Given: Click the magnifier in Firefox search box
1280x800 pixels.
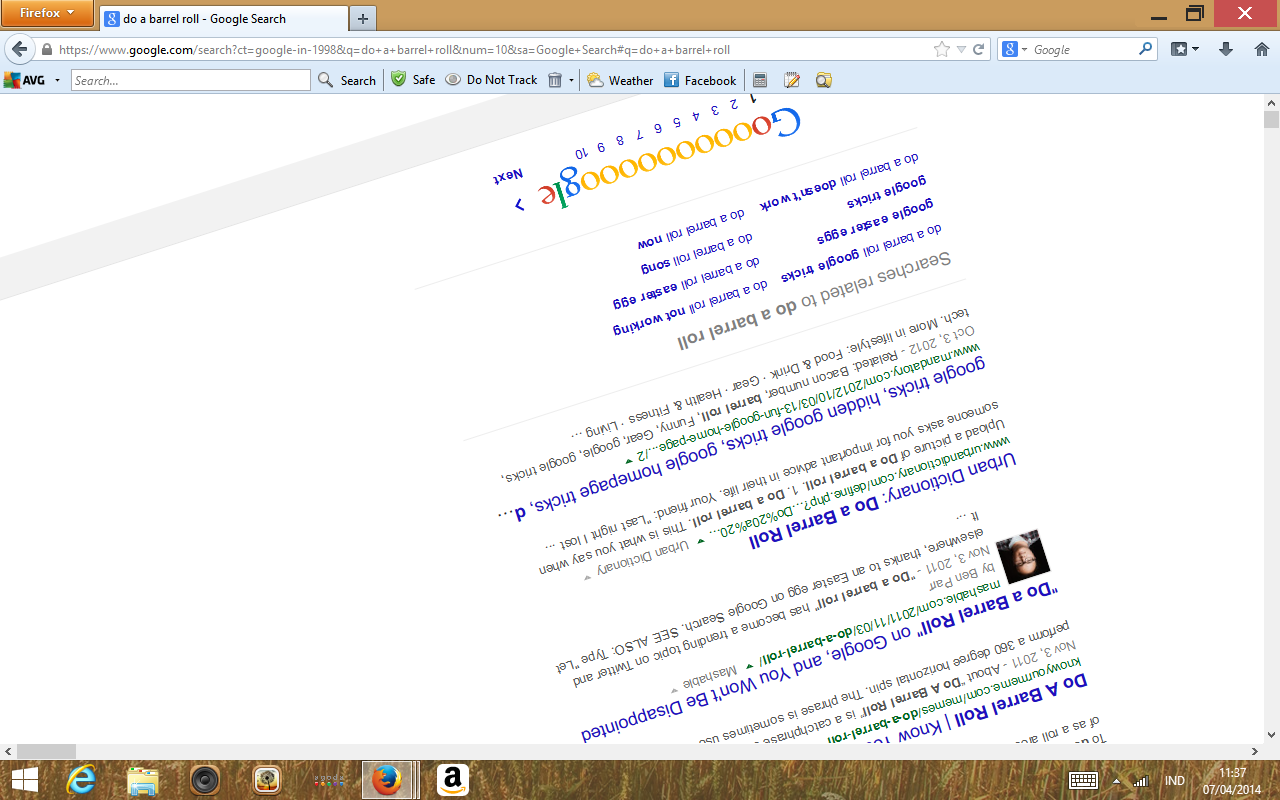Looking at the screenshot, I should pos(1146,49).
